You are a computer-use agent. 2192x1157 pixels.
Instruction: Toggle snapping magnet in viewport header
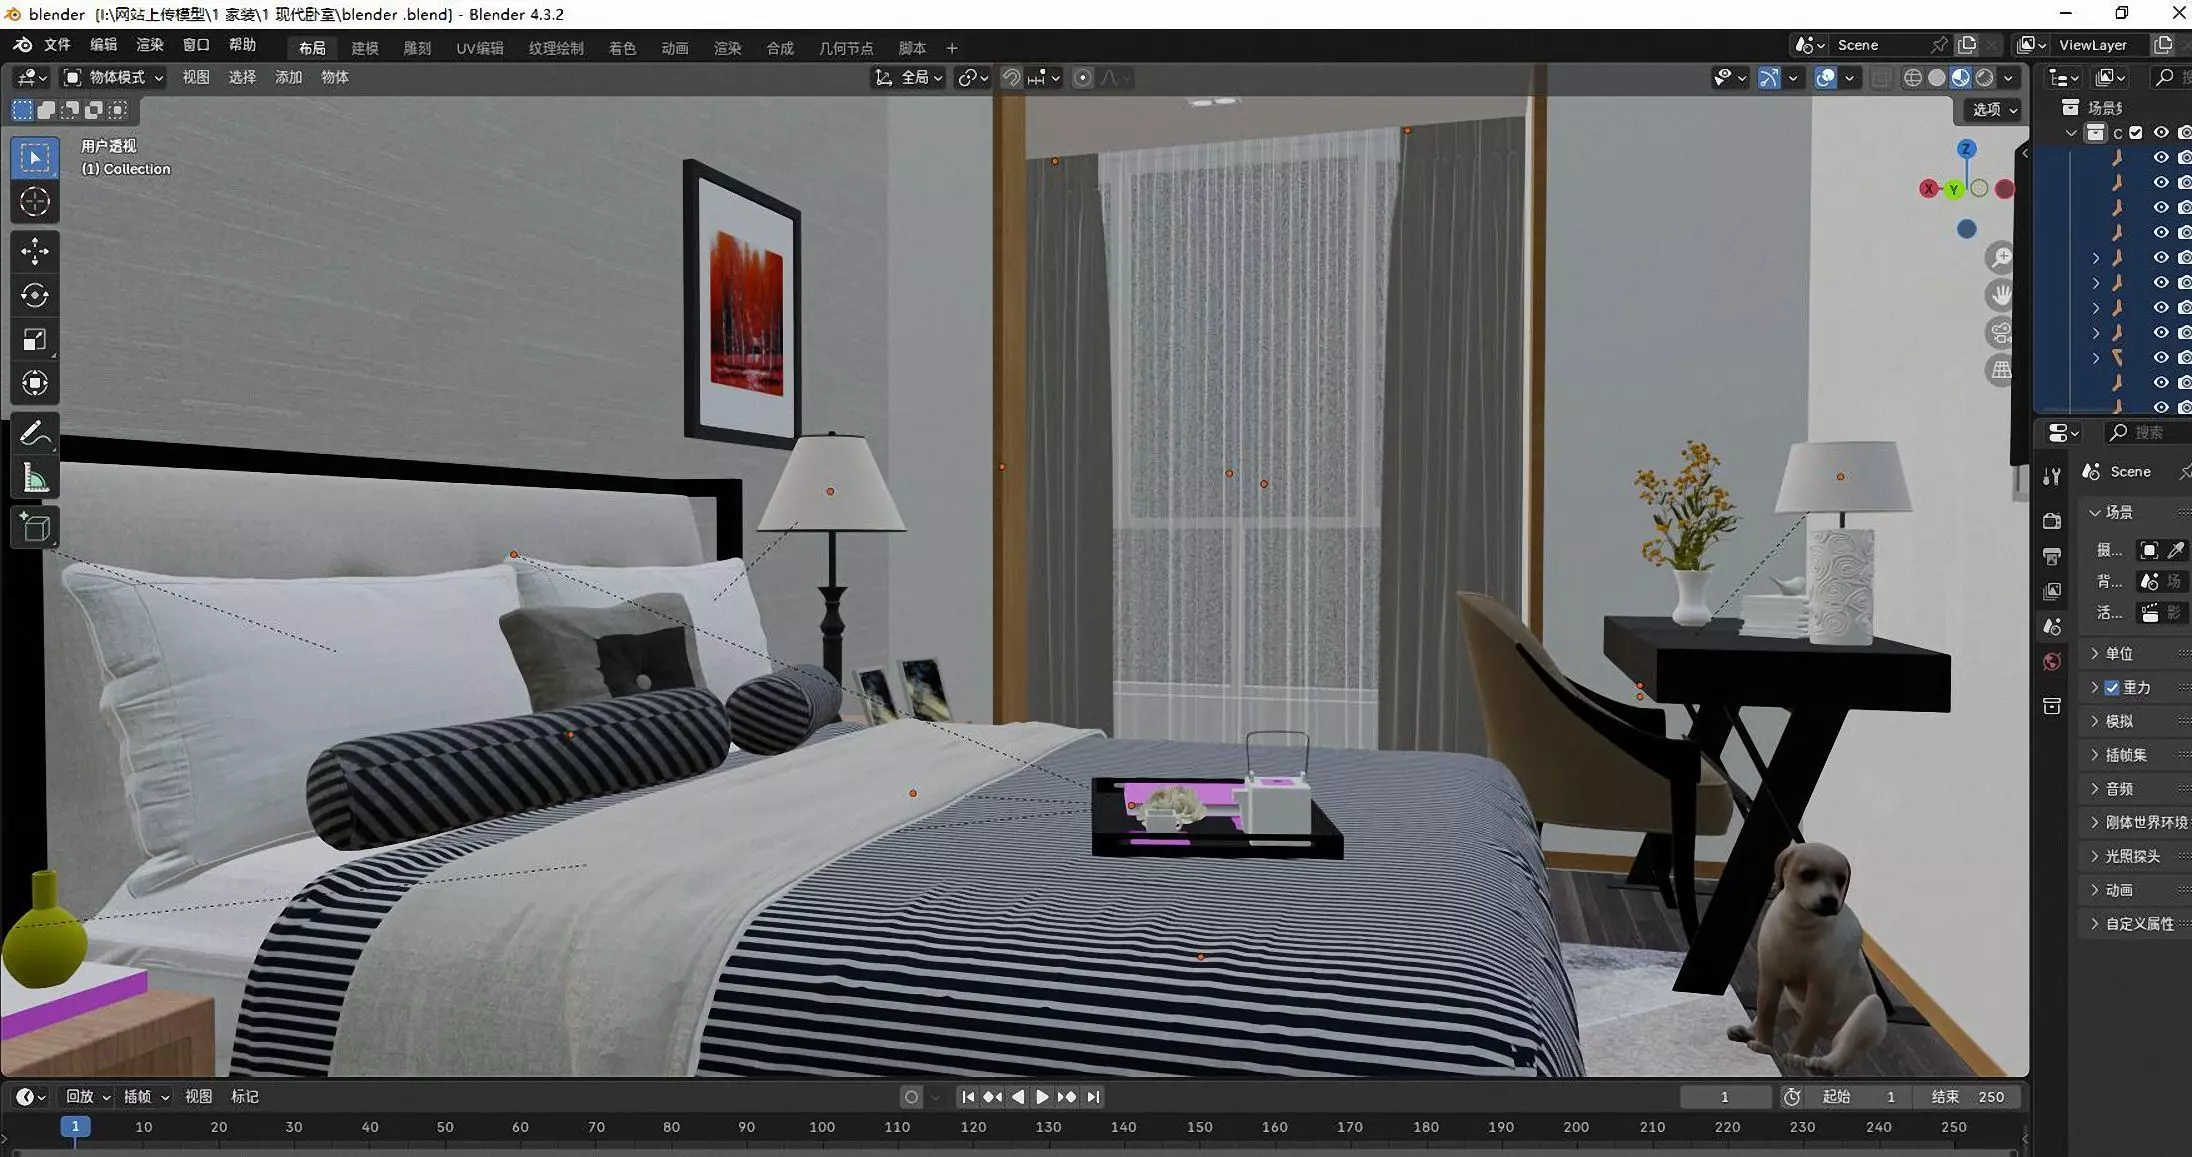pos(1011,78)
